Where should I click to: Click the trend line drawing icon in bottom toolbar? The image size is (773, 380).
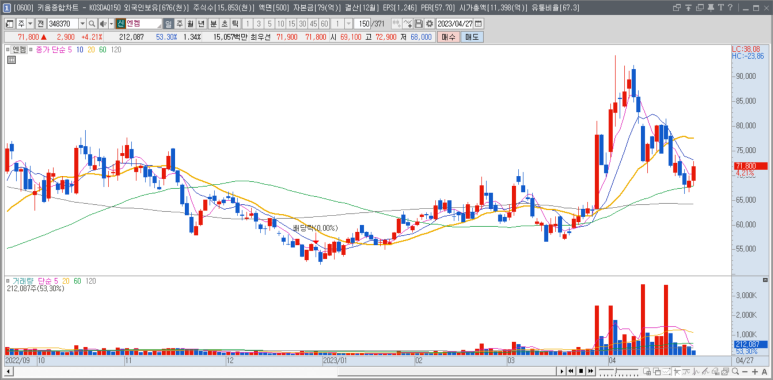[x=705, y=371]
